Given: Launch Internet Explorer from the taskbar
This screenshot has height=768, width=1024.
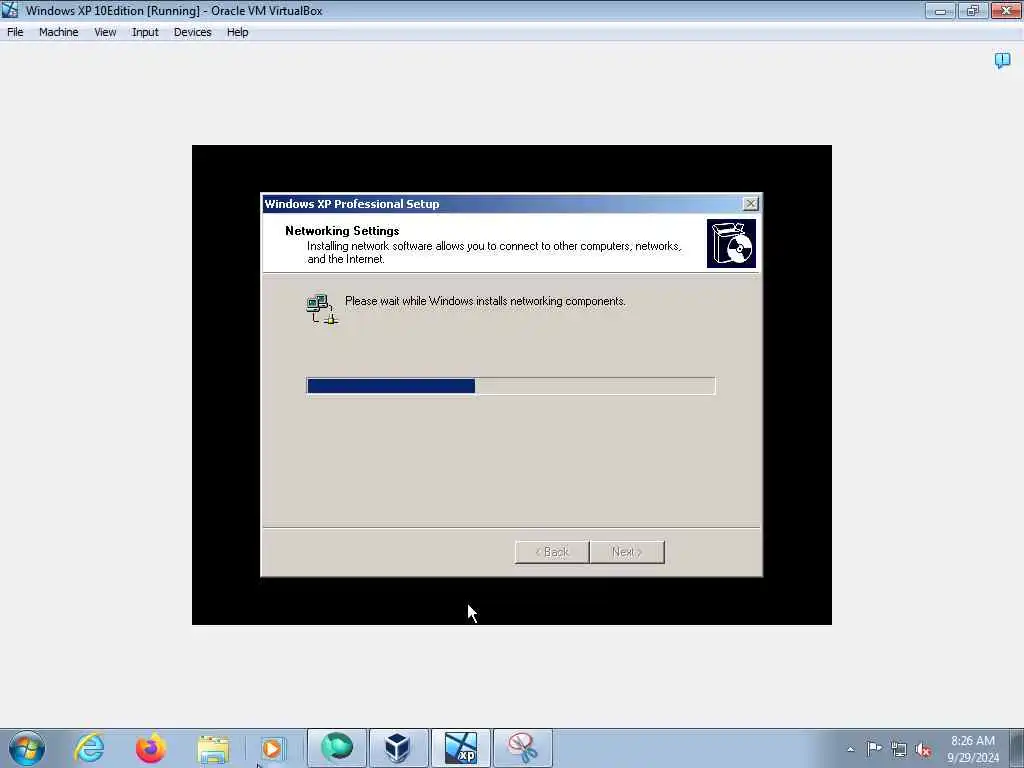Looking at the screenshot, I should [x=89, y=748].
